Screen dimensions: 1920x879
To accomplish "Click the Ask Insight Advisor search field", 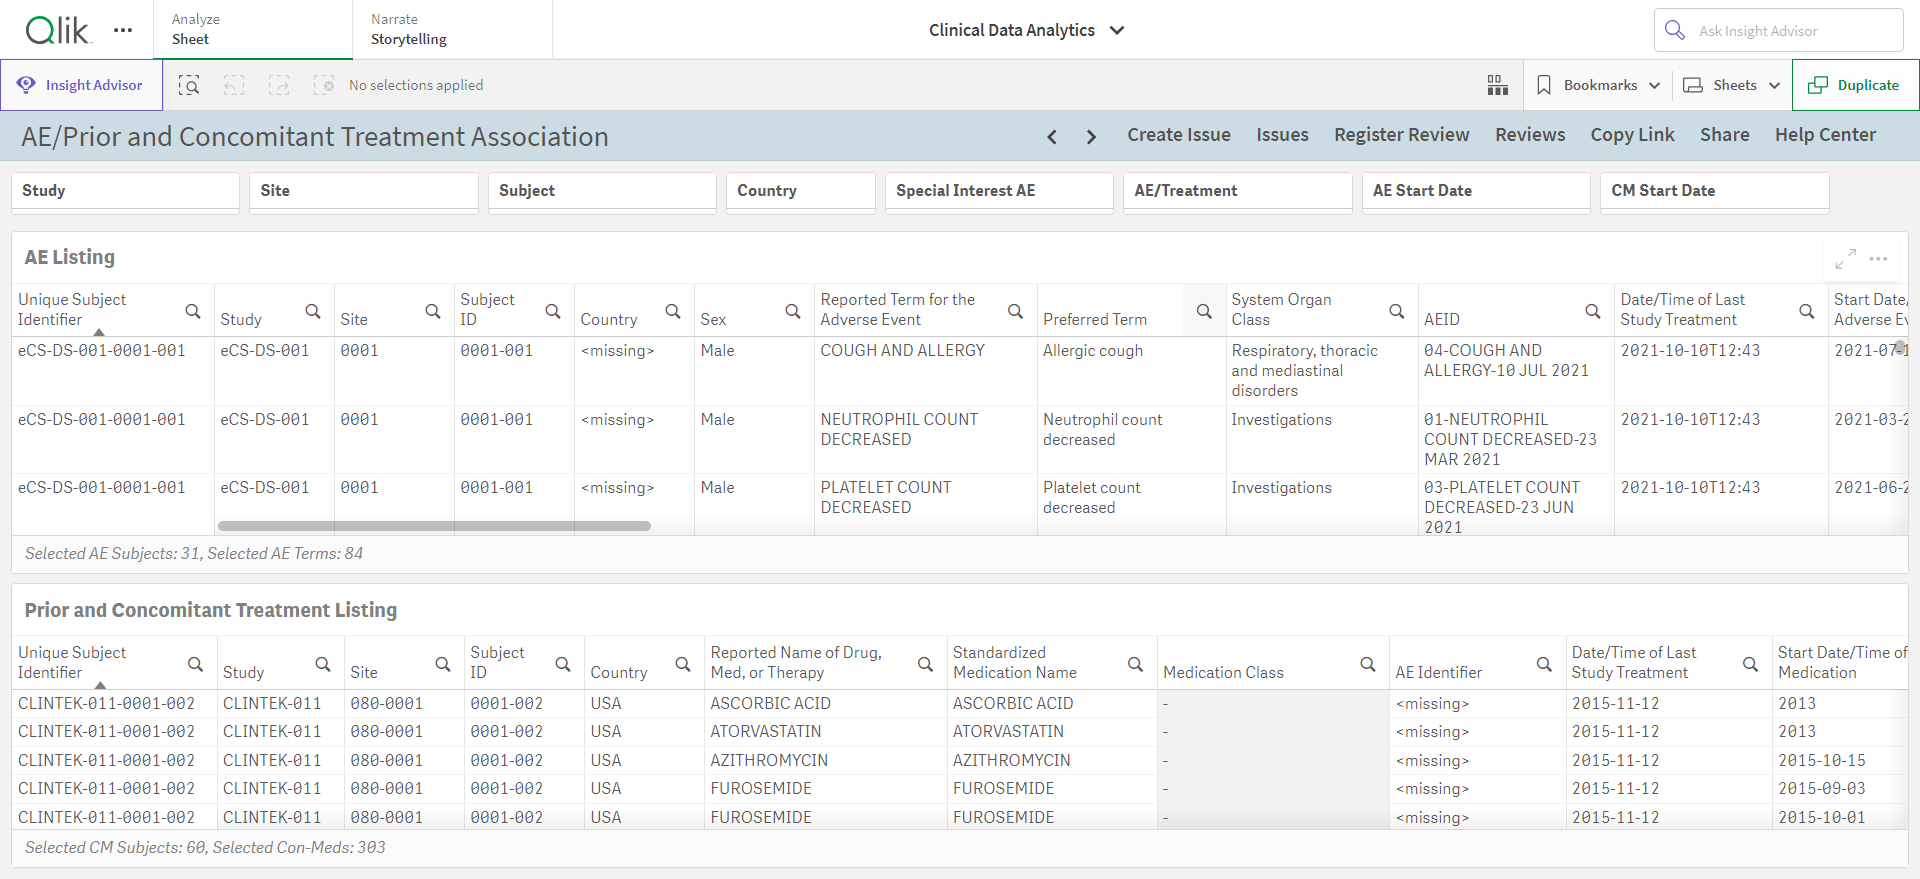I will click(x=1778, y=30).
